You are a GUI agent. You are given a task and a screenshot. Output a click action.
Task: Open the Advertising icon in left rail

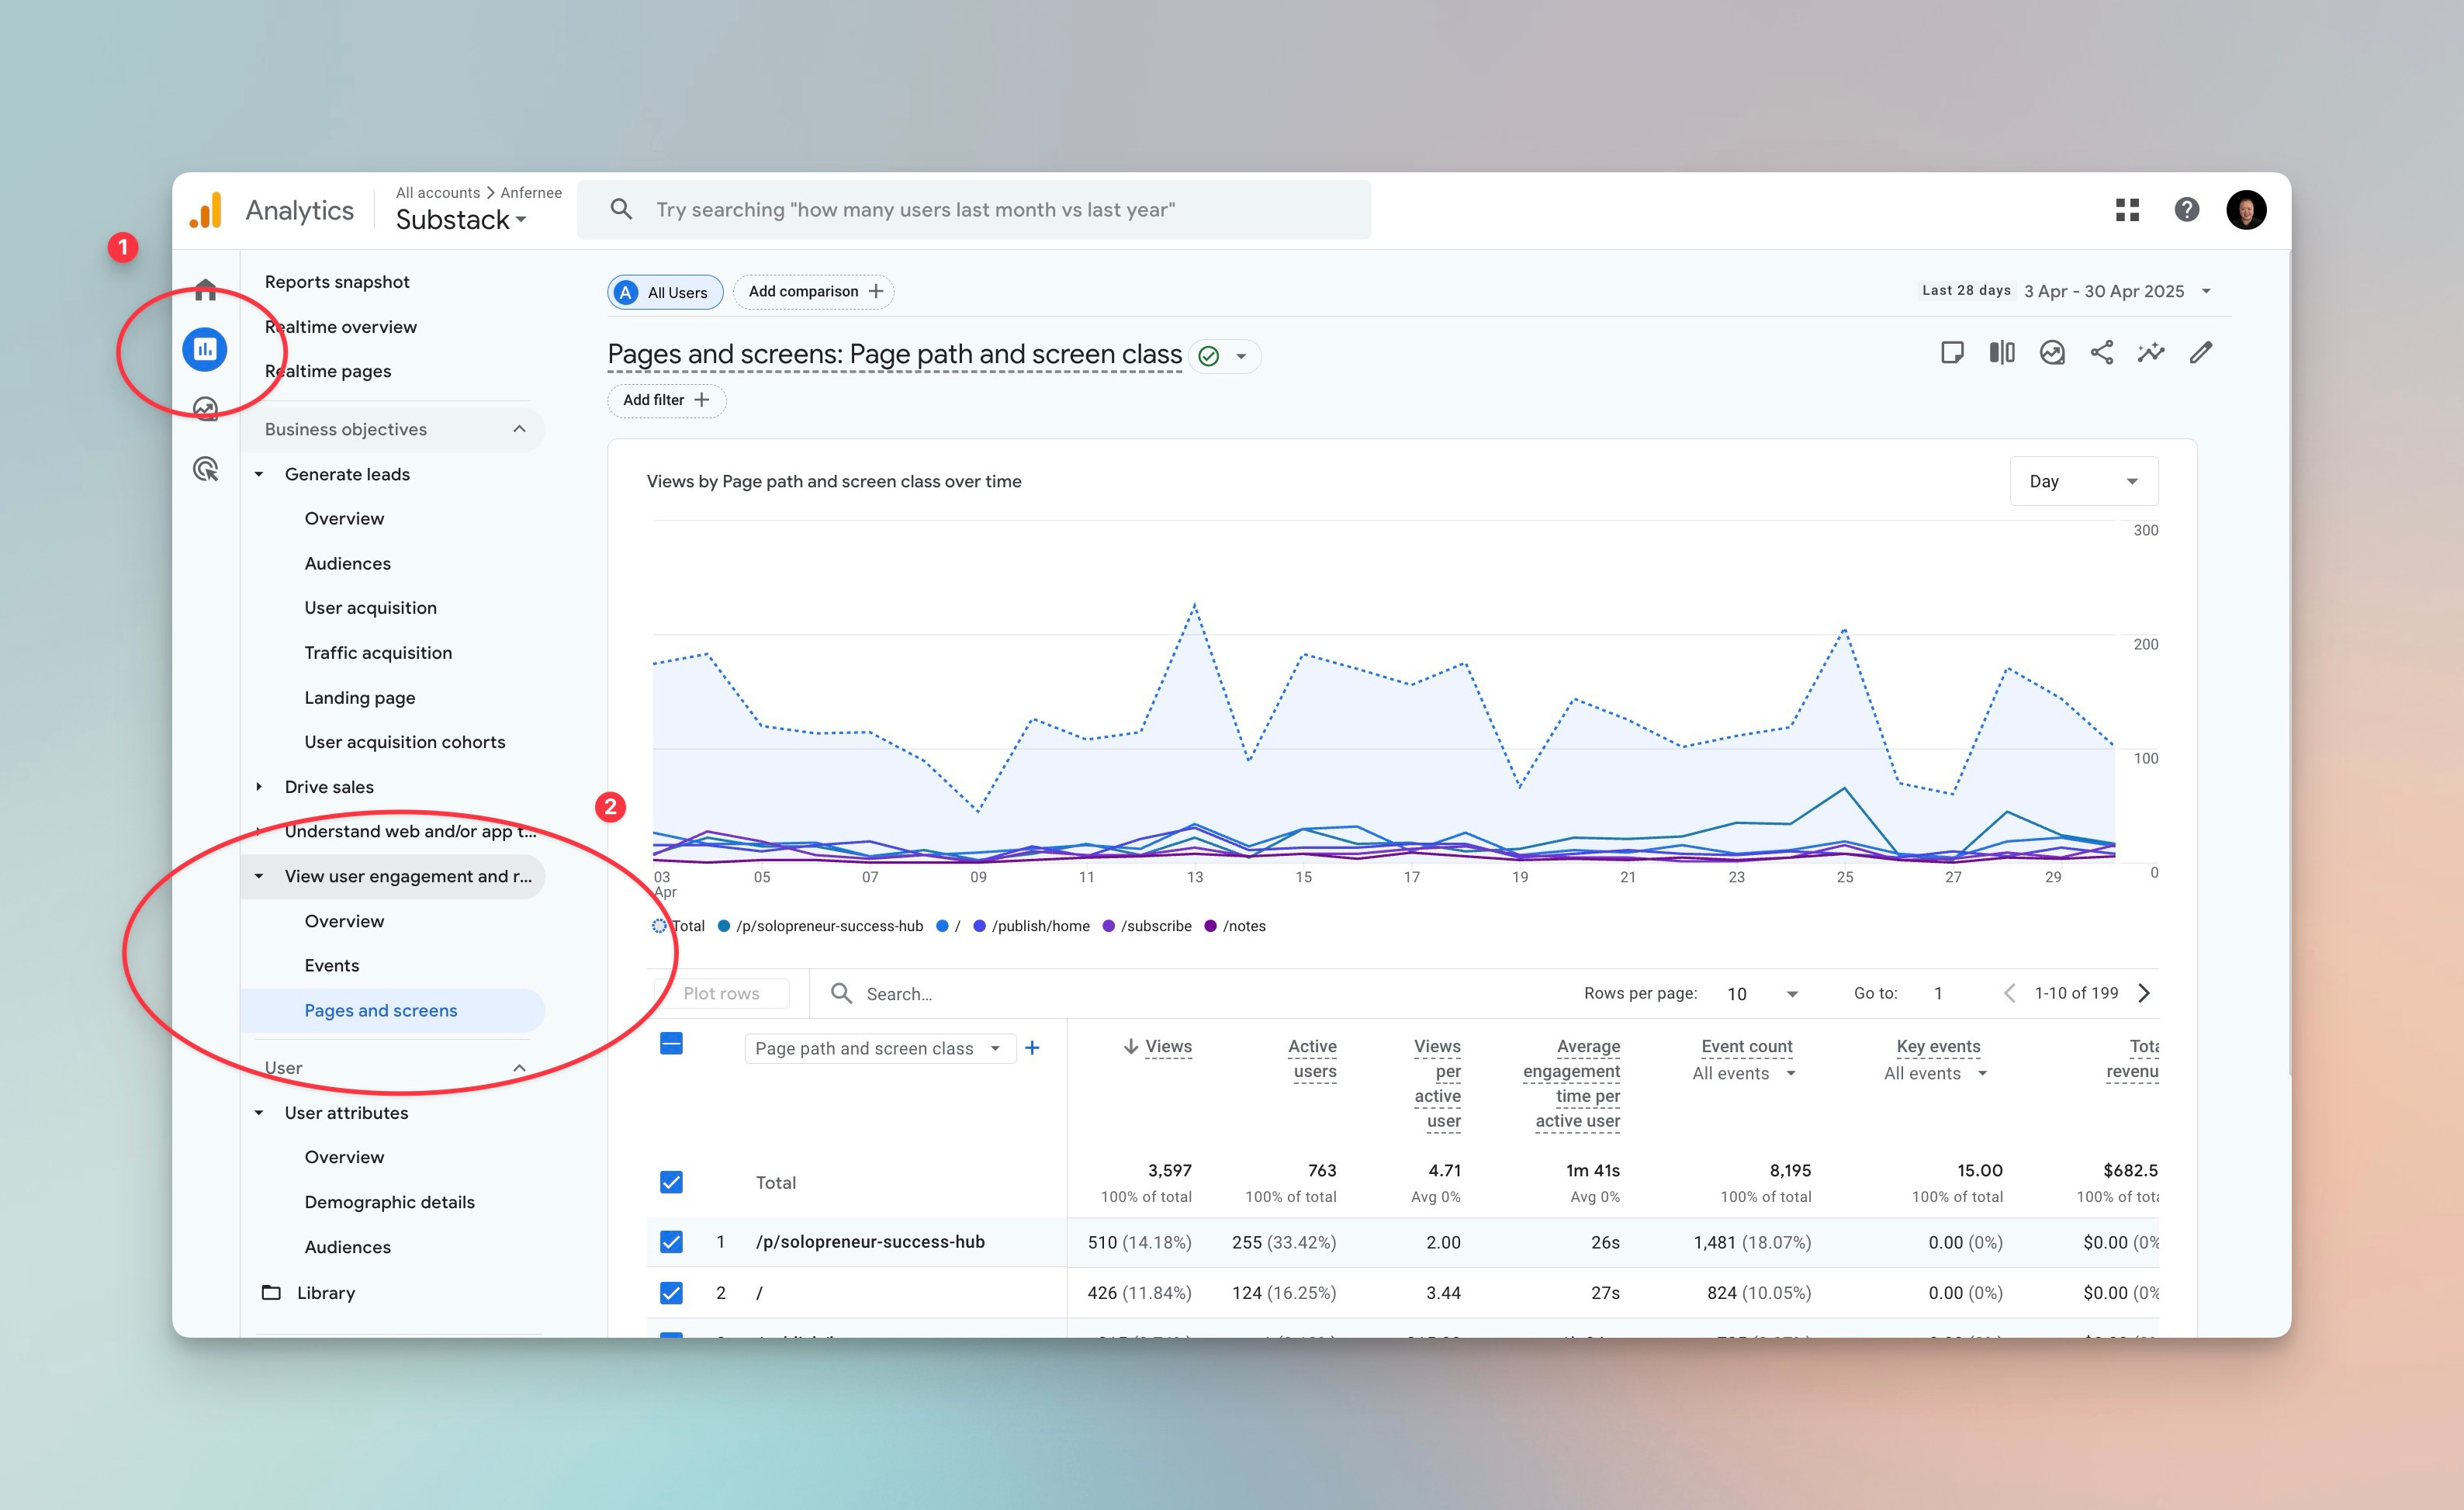point(205,468)
